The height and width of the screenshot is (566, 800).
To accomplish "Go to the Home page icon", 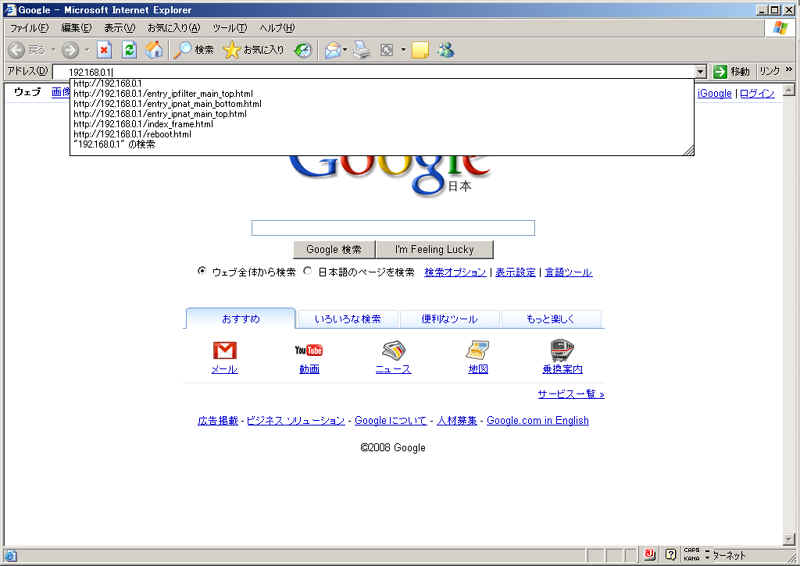I will 154,50.
